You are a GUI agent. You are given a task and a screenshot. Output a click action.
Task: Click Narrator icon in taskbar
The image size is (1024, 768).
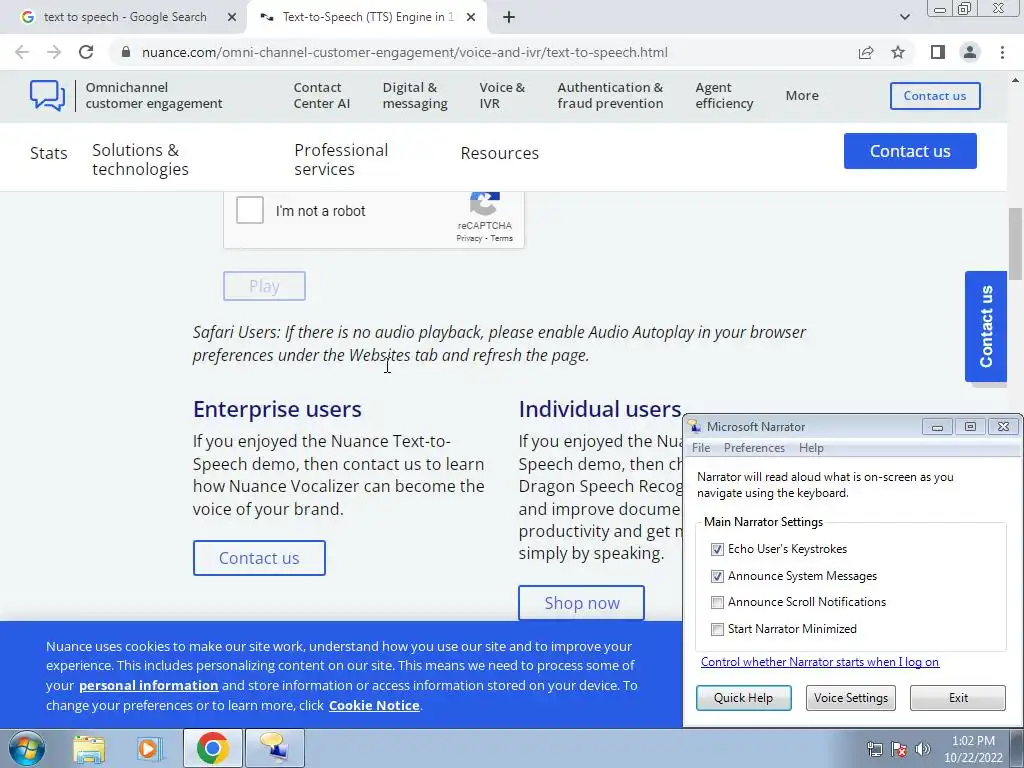275,748
